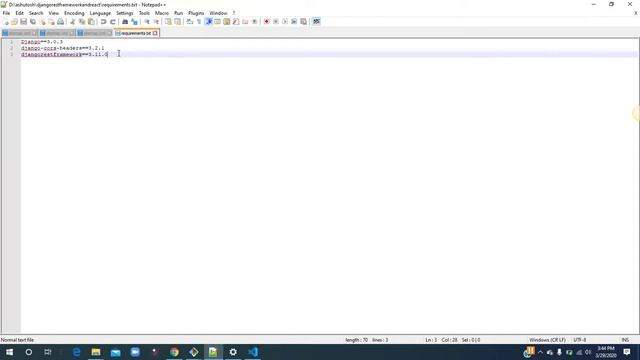Click the Django==3.0.3 line
This screenshot has height=360, width=640.
pos(42,42)
